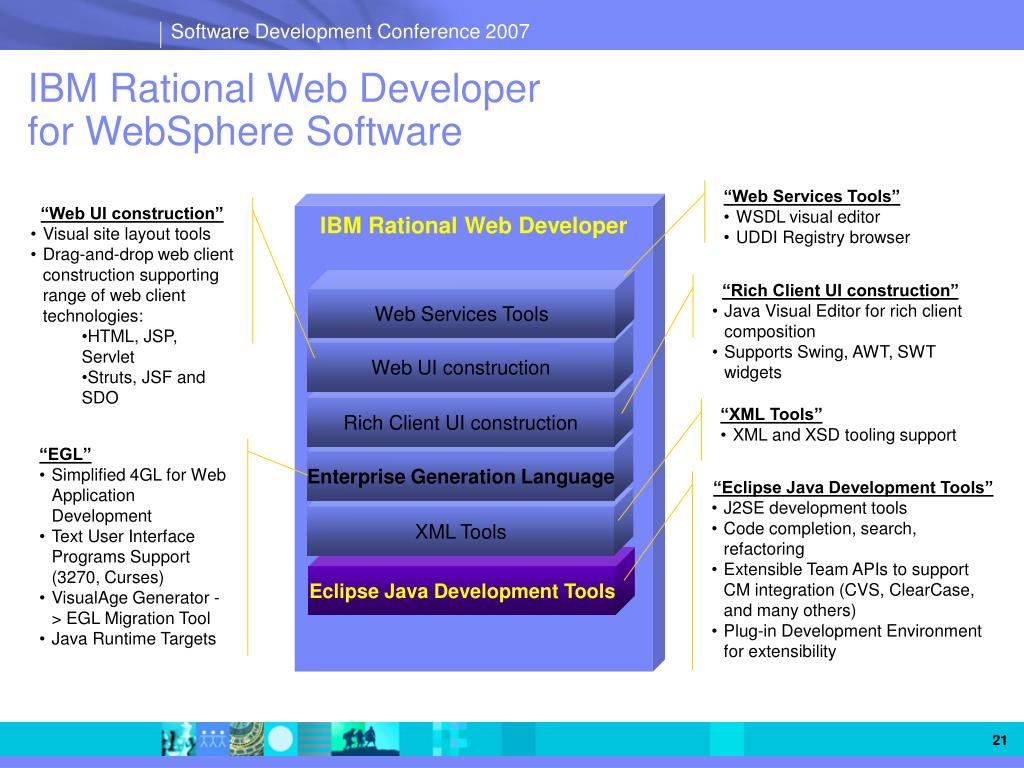This screenshot has width=1024, height=768.
Task: Click the bullet 'WSDL visual editor'
Action: pos(808,217)
